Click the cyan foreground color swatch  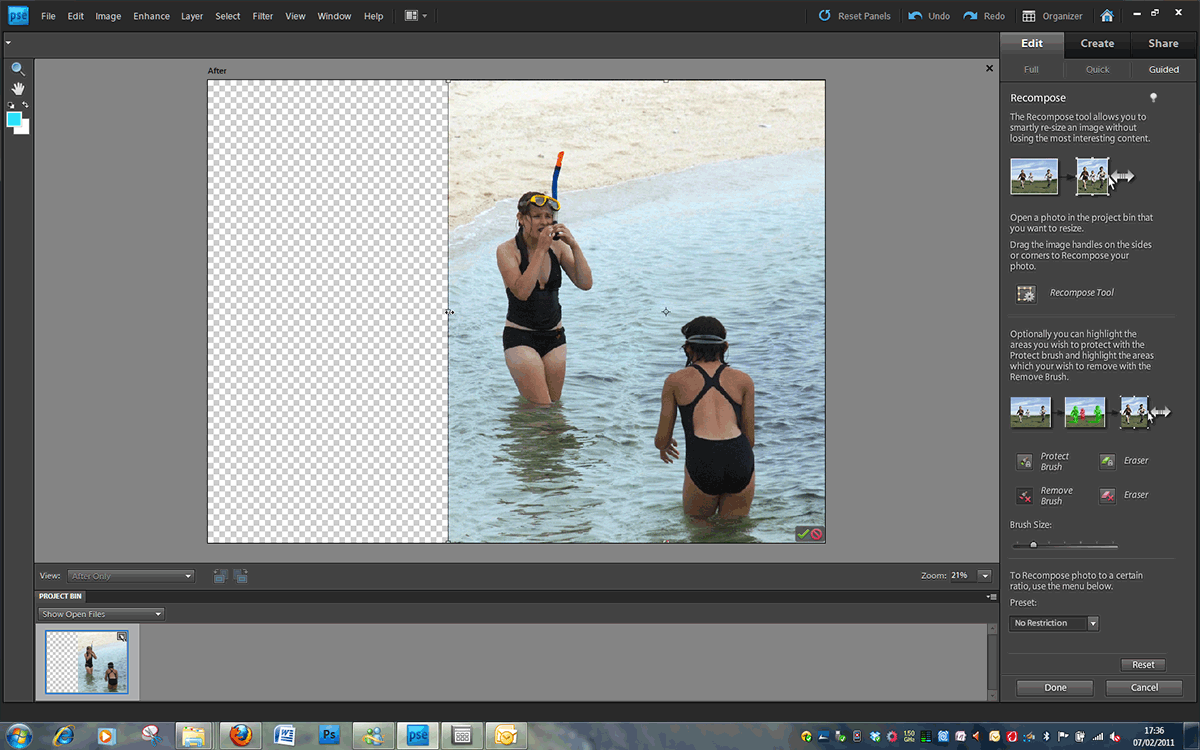pos(14,119)
